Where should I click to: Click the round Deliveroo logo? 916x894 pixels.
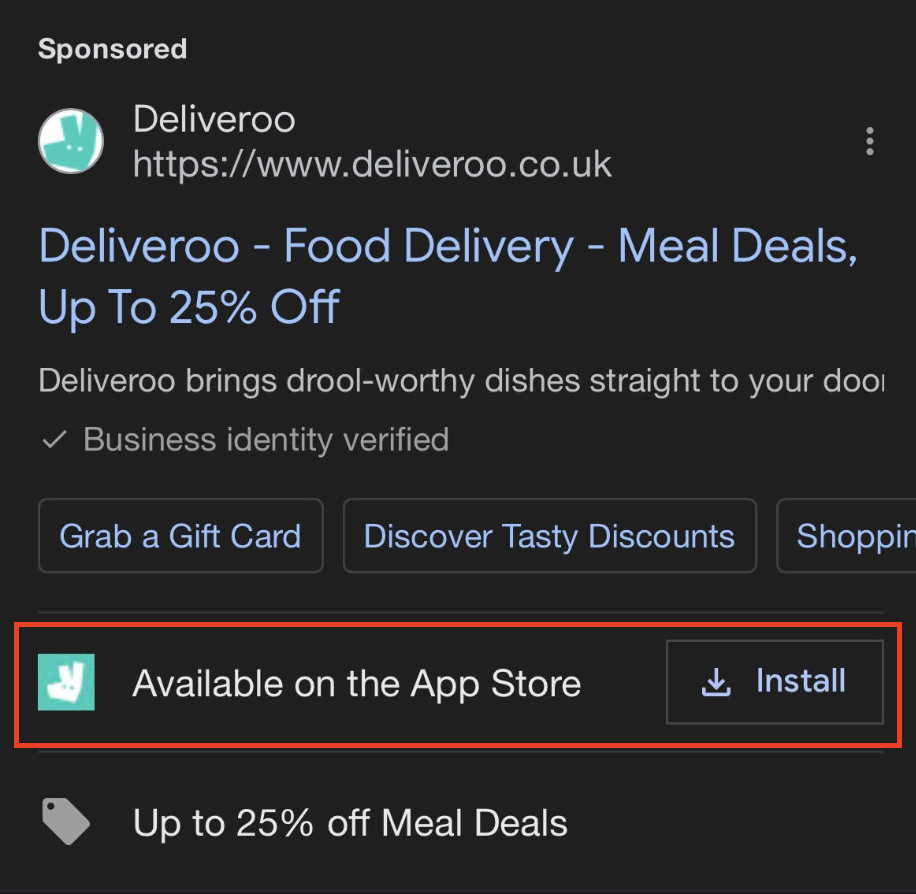(x=71, y=141)
